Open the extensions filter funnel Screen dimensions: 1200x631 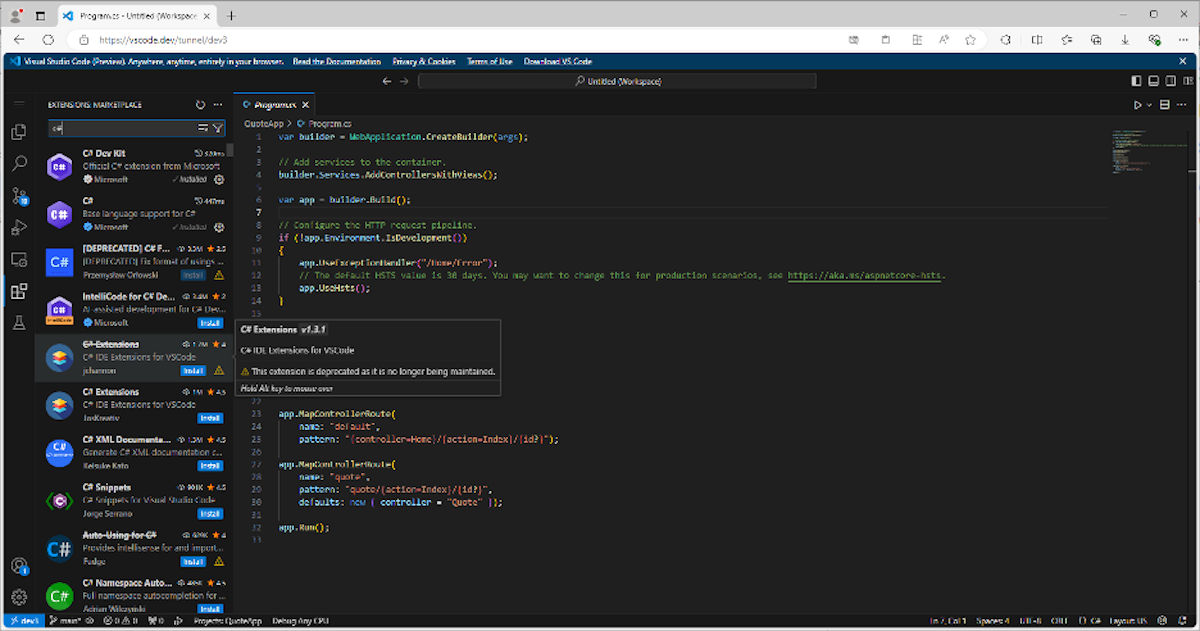click(x=218, y=128)
